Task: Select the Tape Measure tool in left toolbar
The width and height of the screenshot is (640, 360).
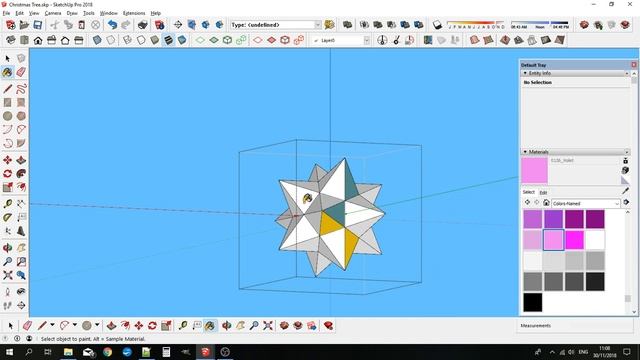Action: click(7, 204)
